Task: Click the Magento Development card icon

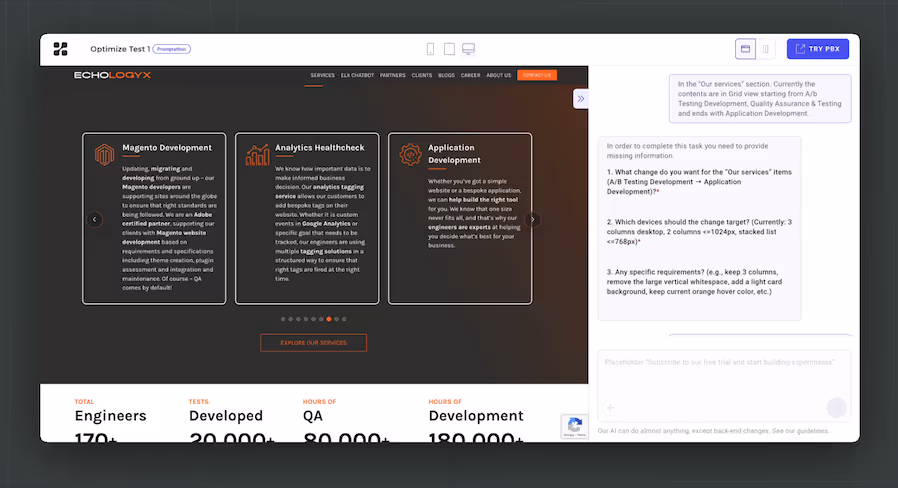Action: (x=104, y=155)
